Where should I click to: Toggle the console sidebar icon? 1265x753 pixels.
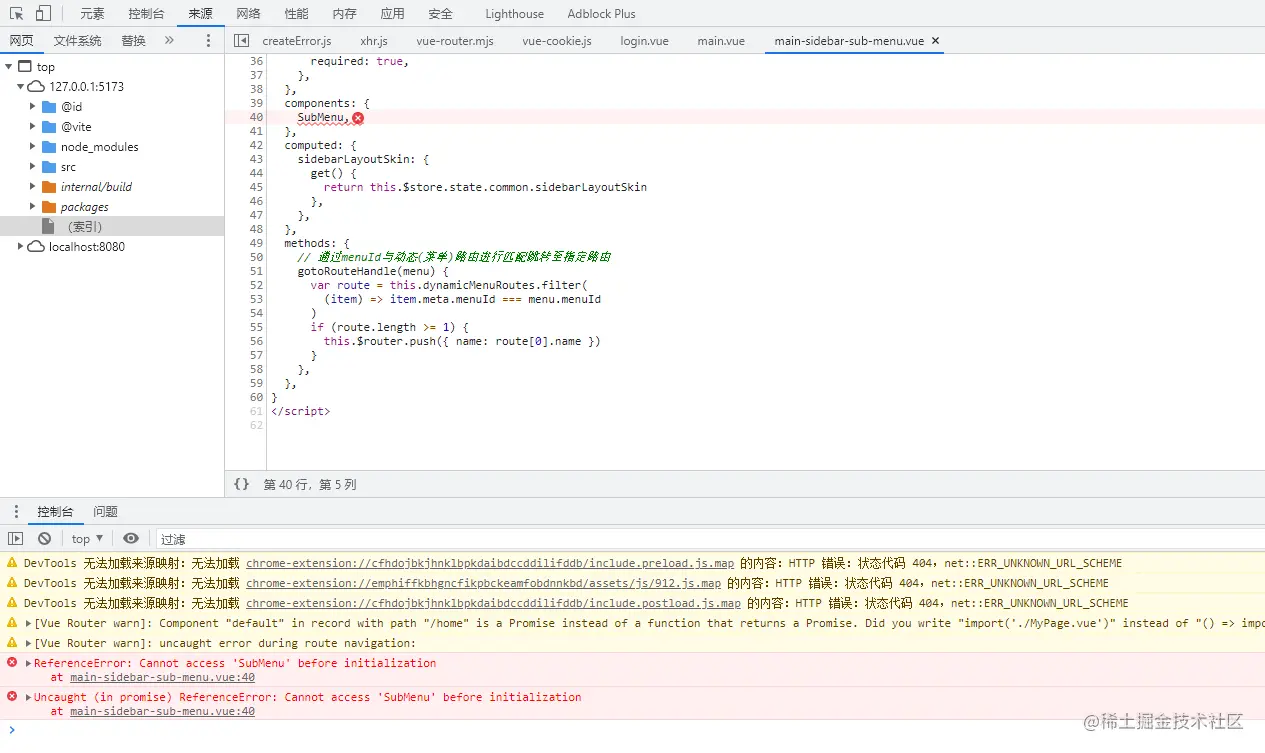[16, 538]
